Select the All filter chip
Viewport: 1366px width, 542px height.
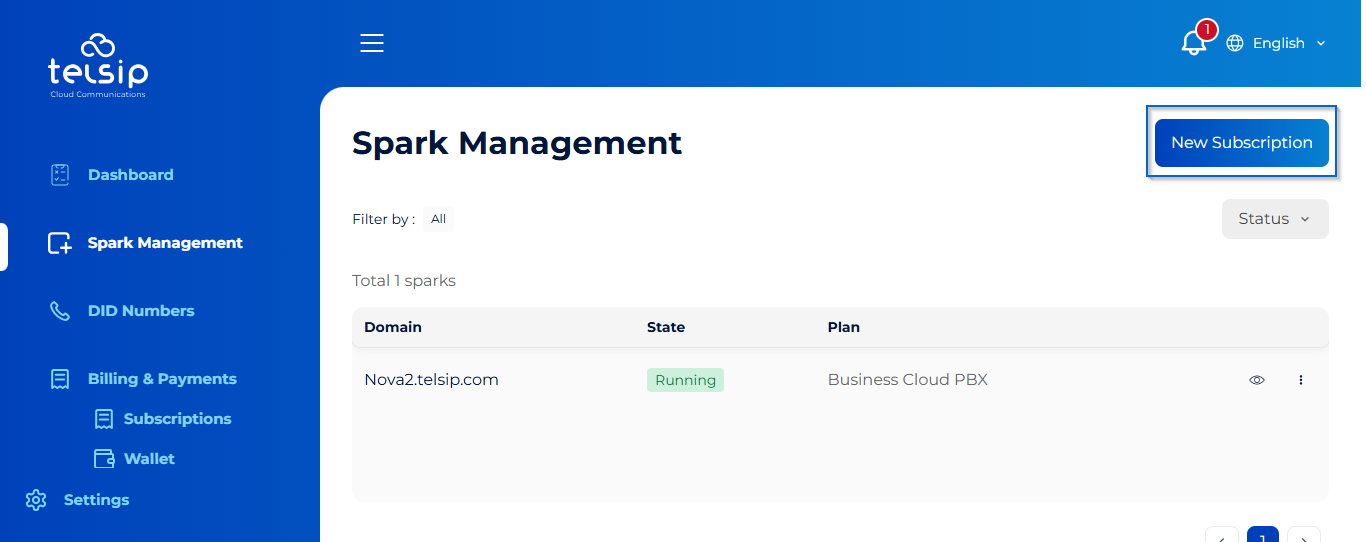click(x=438, y=219)
